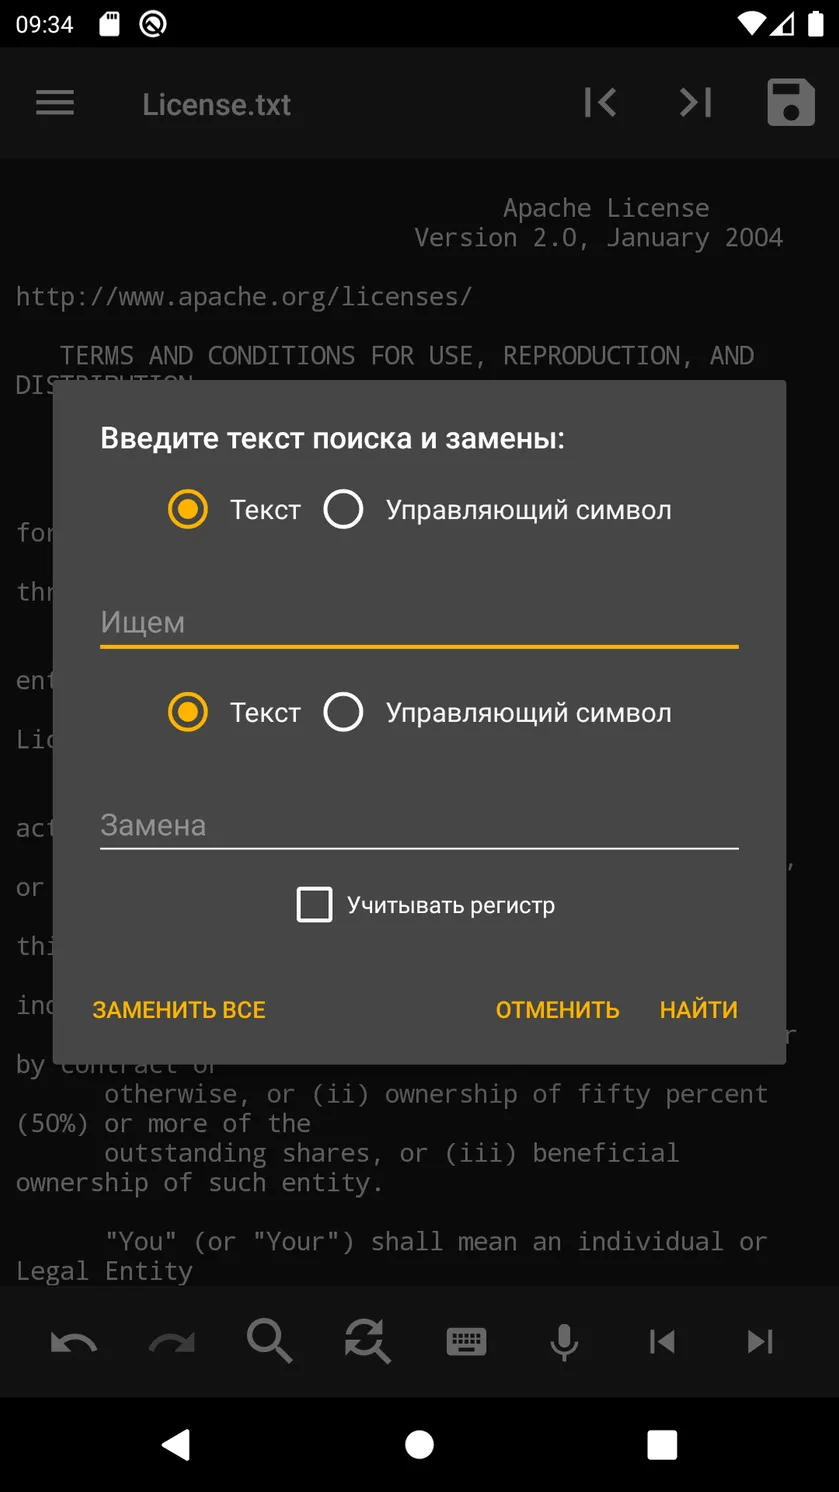This screenshot has width=839, height=1492.
Task: Start voice input with microphone icon
Action: point(564,1342)
